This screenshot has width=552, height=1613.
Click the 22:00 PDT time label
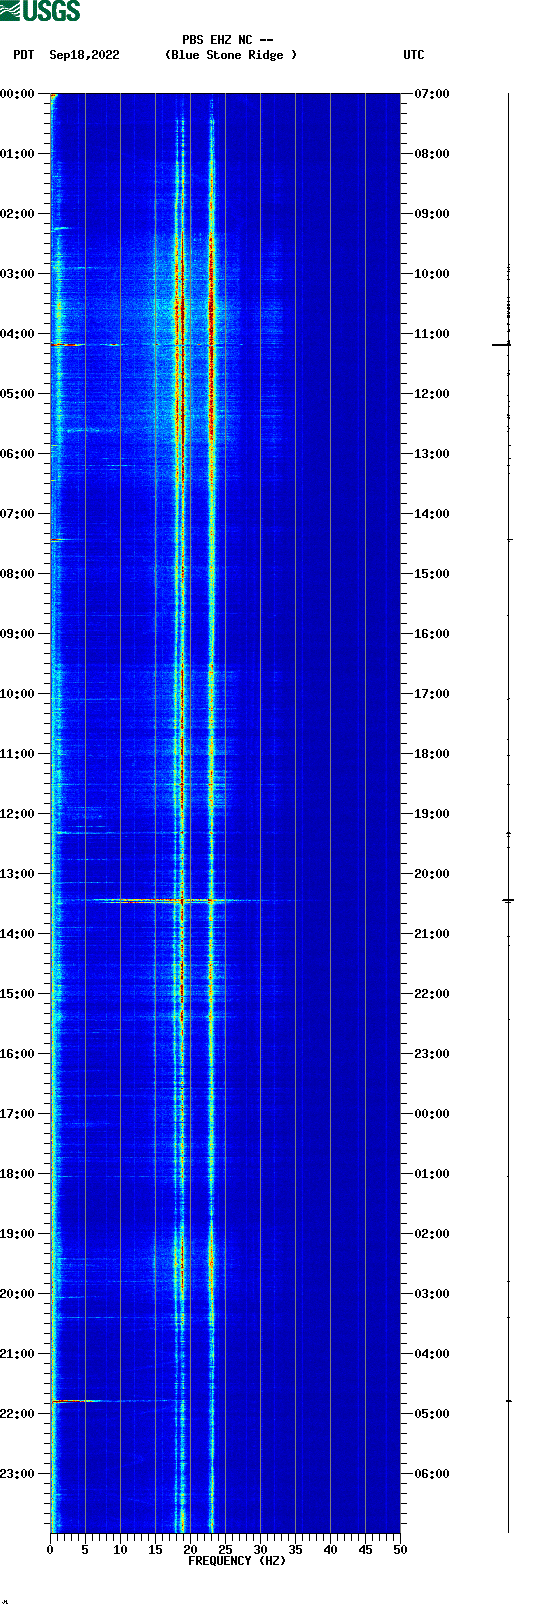(18, 1414)
